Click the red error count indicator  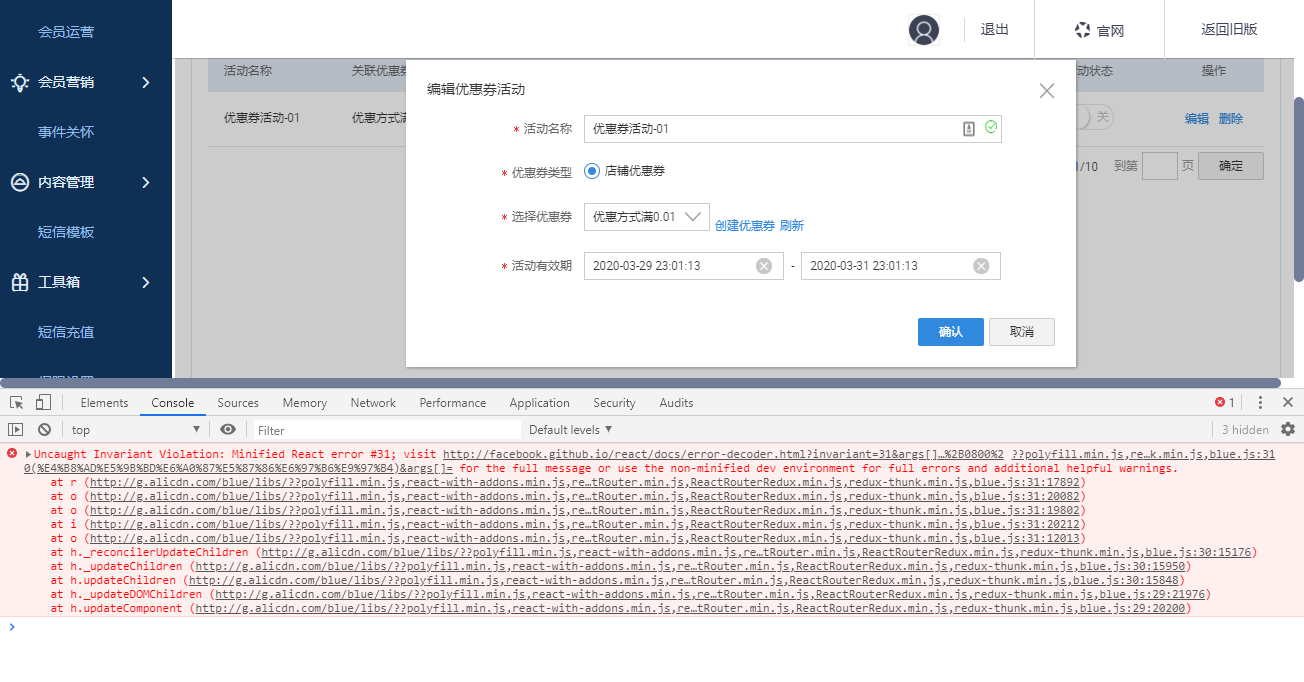click(x=1225, y=402)
